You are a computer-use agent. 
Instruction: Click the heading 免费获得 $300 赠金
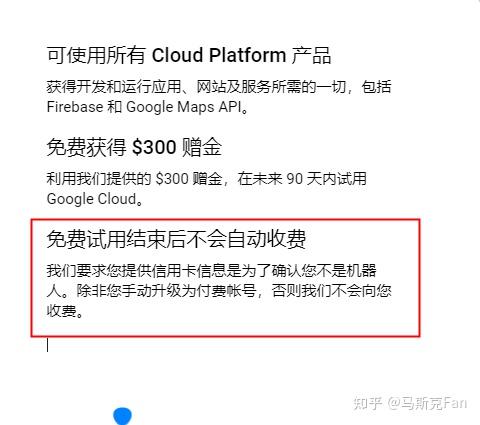click(134, 147)
